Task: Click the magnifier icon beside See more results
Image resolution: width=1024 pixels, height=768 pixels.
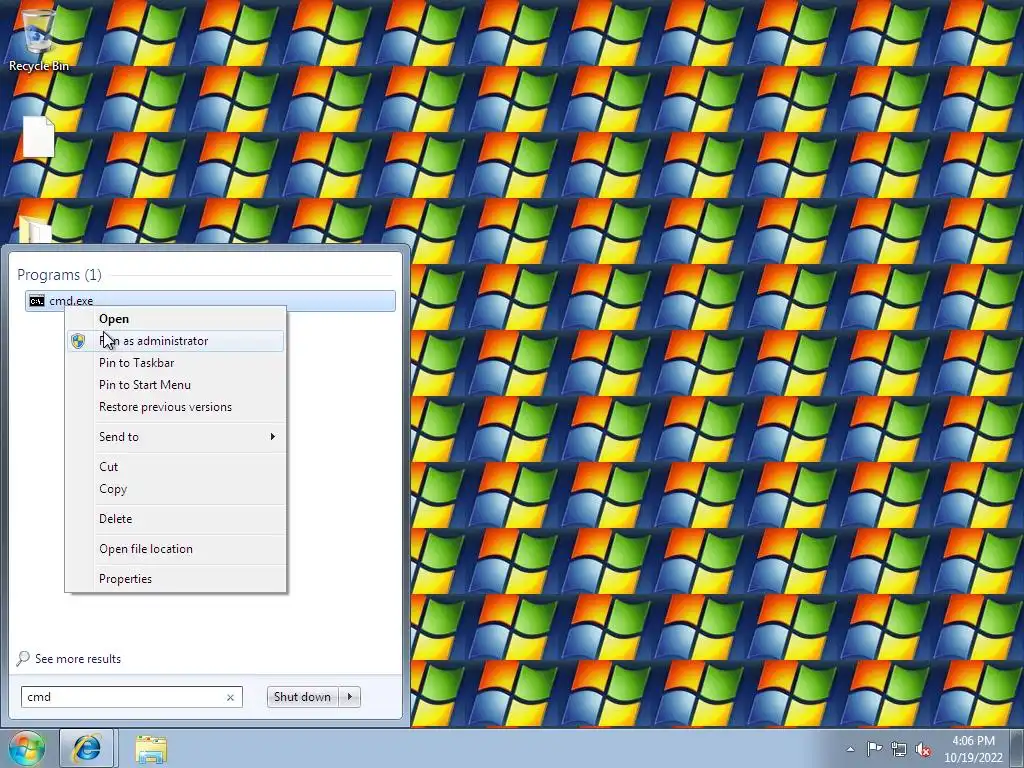Action: [24, 658]
